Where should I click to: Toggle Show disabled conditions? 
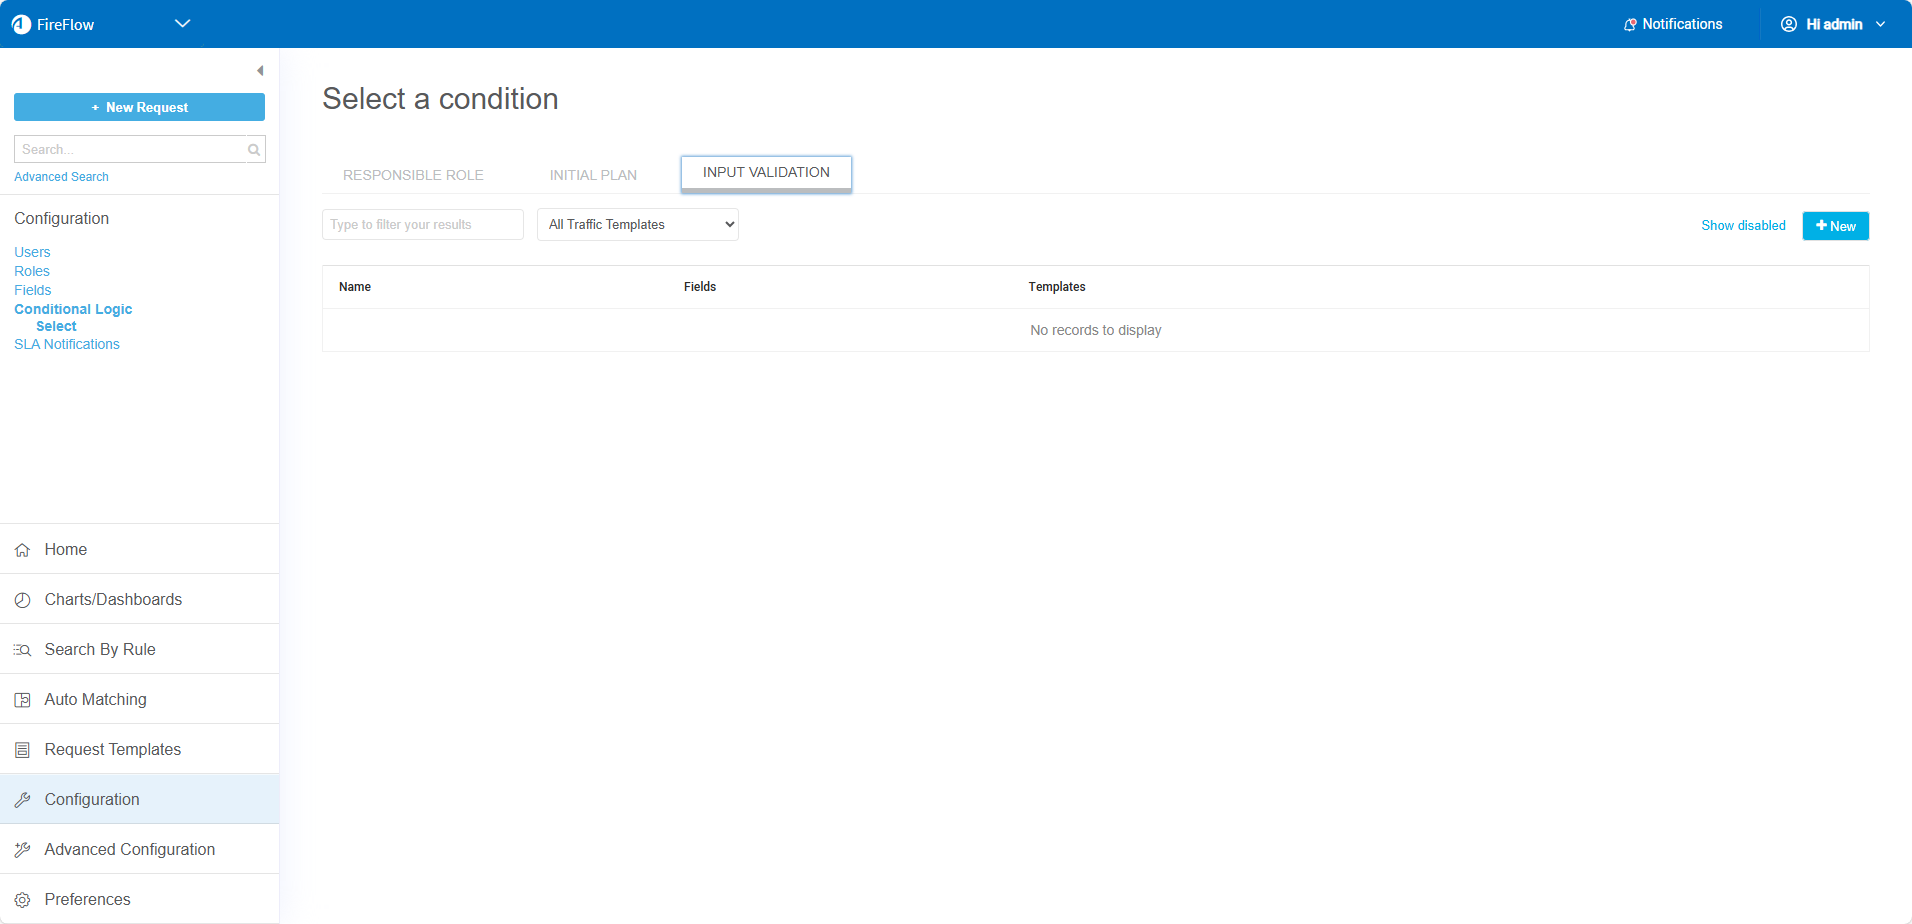[1743, 226]
